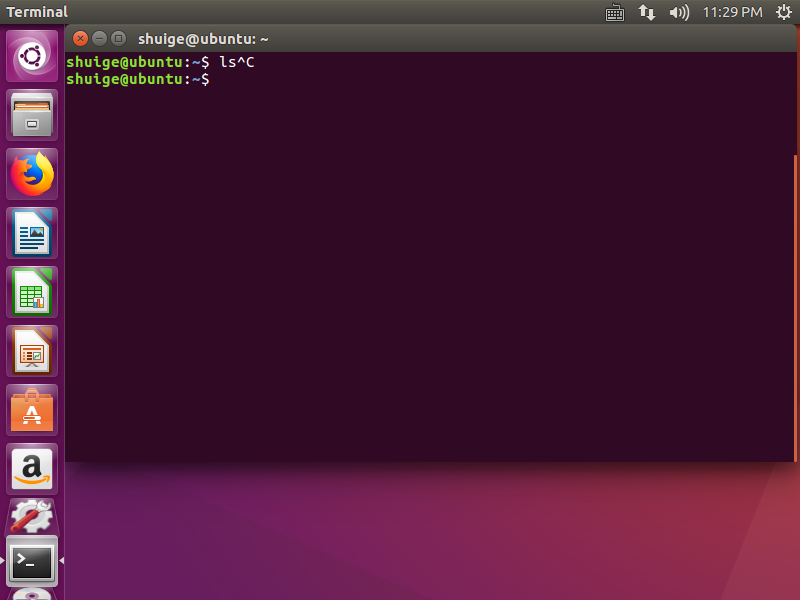Open the clock showing 11:29 PM

click(x=732, y=12)
